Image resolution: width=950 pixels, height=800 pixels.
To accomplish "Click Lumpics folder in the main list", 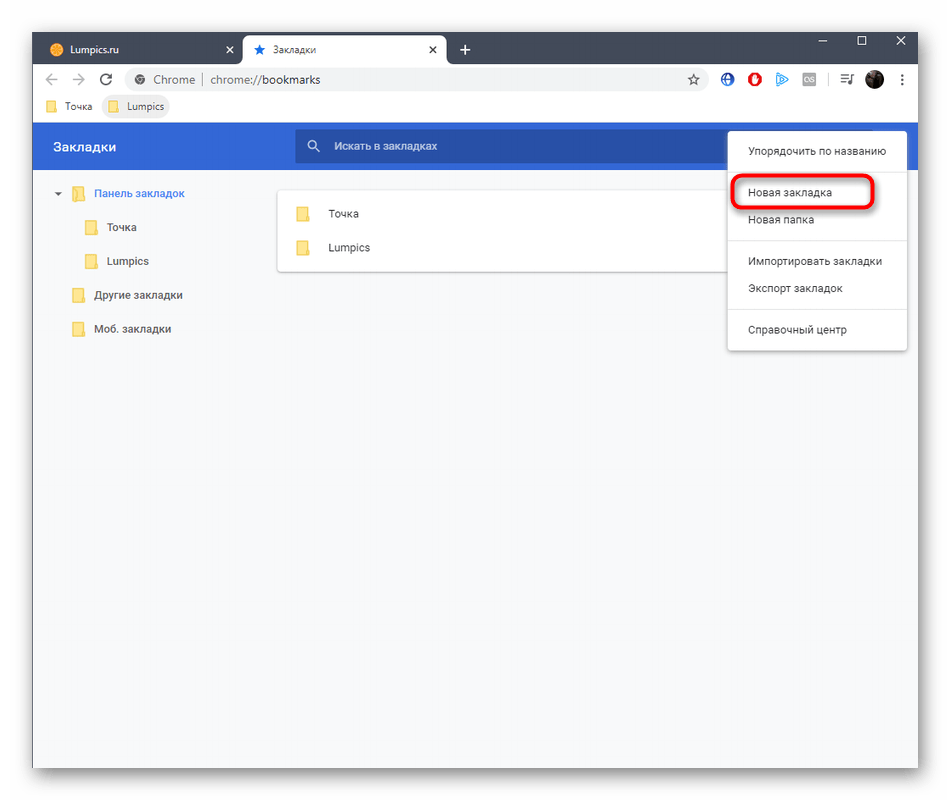I will pos(502,248).
